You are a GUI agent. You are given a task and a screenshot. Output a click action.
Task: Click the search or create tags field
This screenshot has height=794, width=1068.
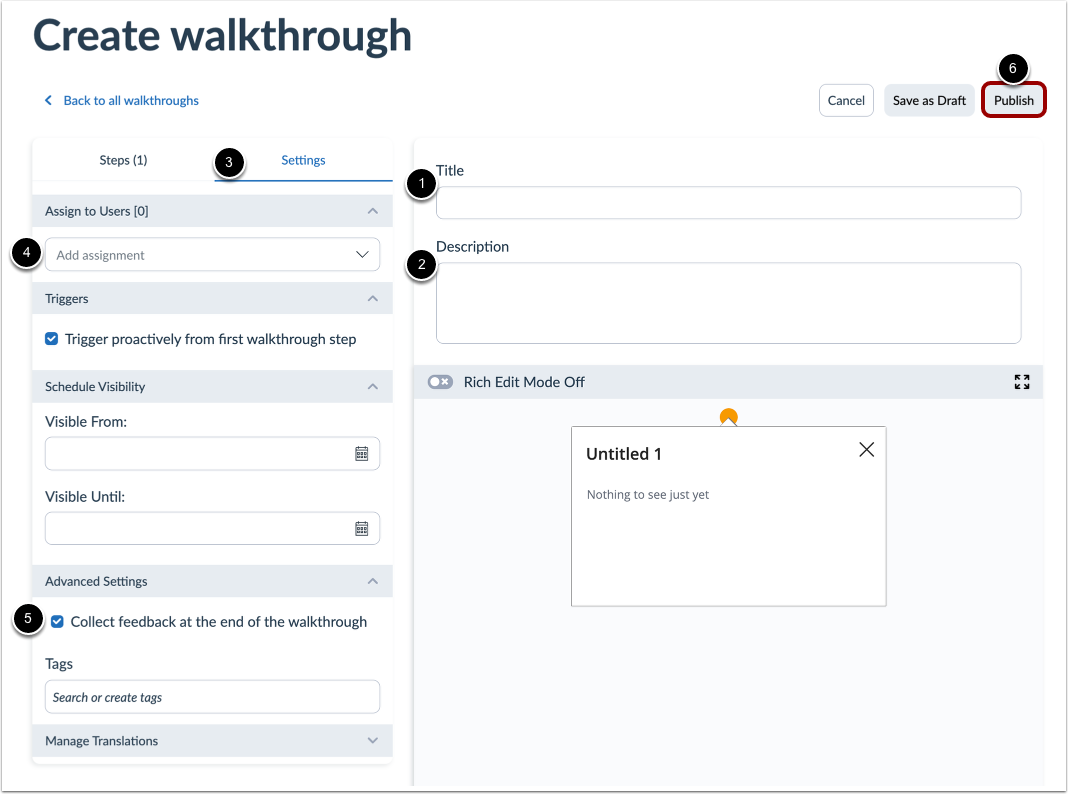pos(211,696)
